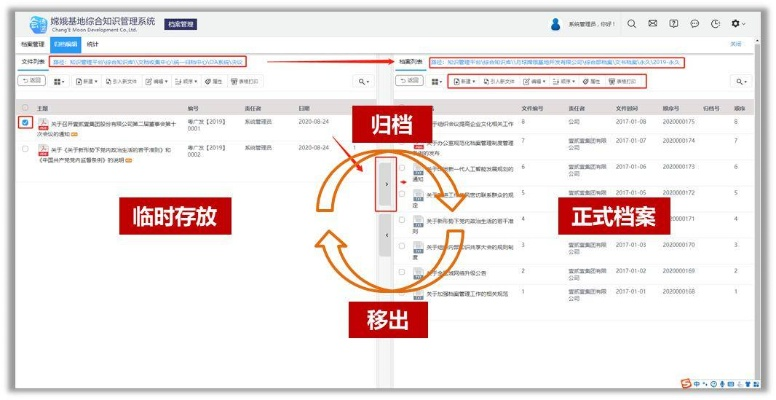Click the left-arrow move-out button between the panels
The image size is (776, 400).
click(x=386, y=235)
